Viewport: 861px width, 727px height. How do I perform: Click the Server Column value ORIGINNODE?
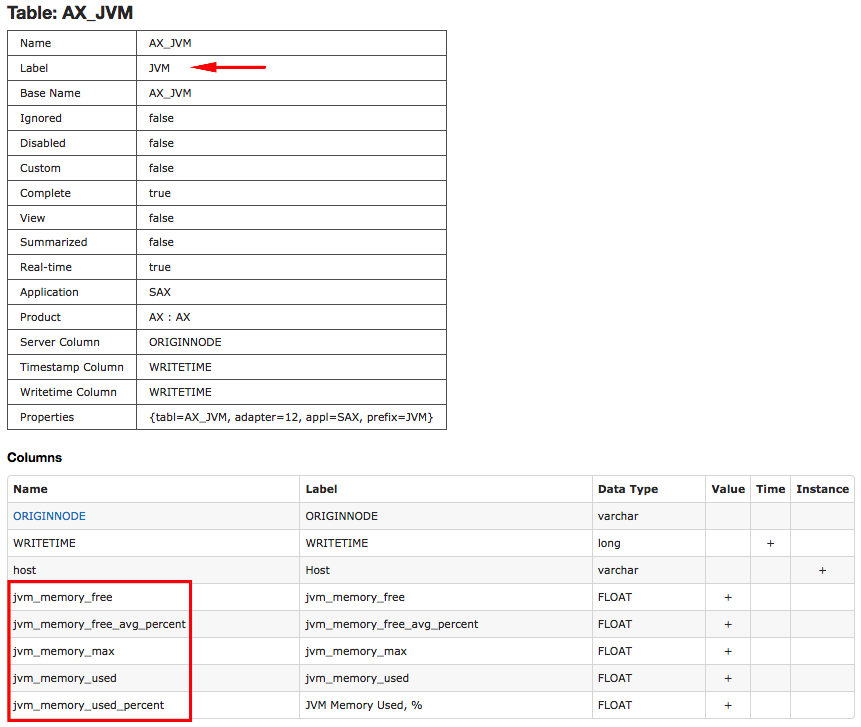[185, 342]
